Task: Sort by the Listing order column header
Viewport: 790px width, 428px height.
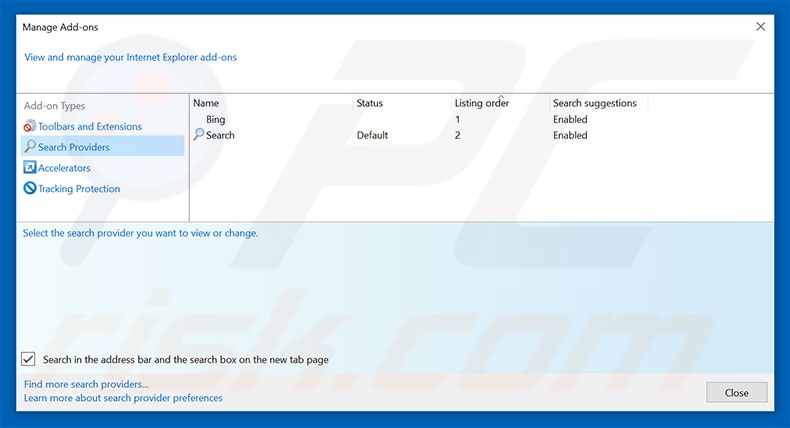Action: 482,103
